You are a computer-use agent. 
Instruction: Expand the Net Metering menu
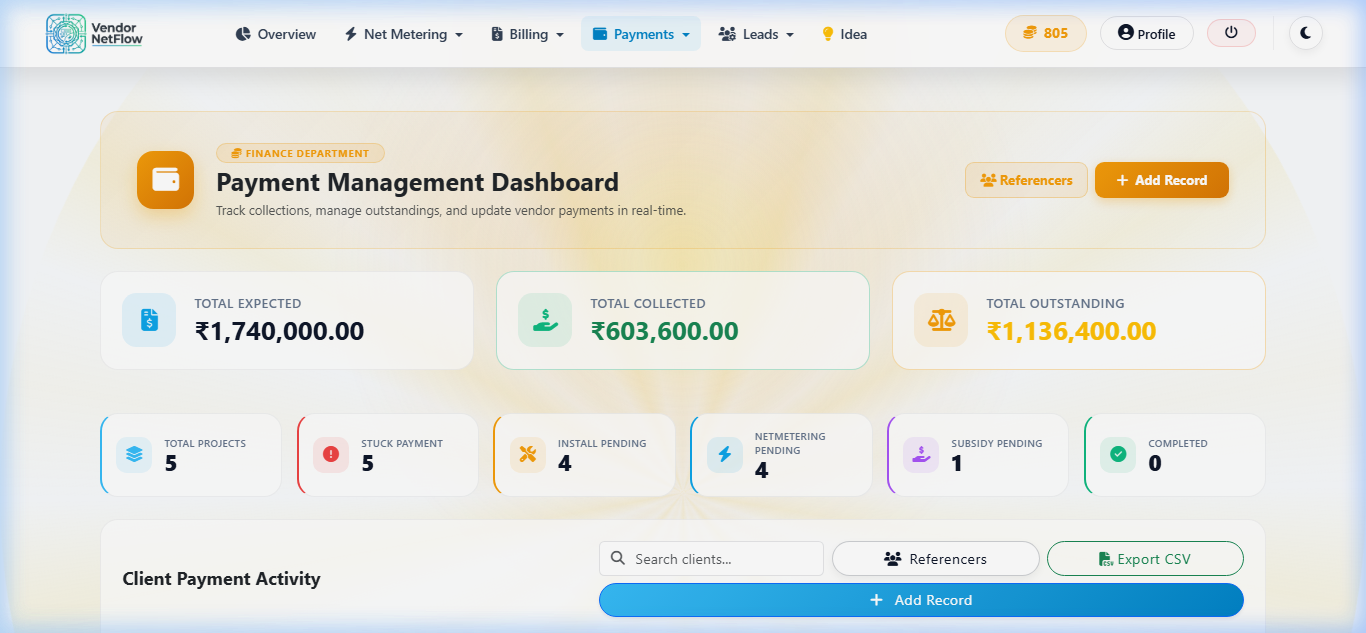(404, 34)
